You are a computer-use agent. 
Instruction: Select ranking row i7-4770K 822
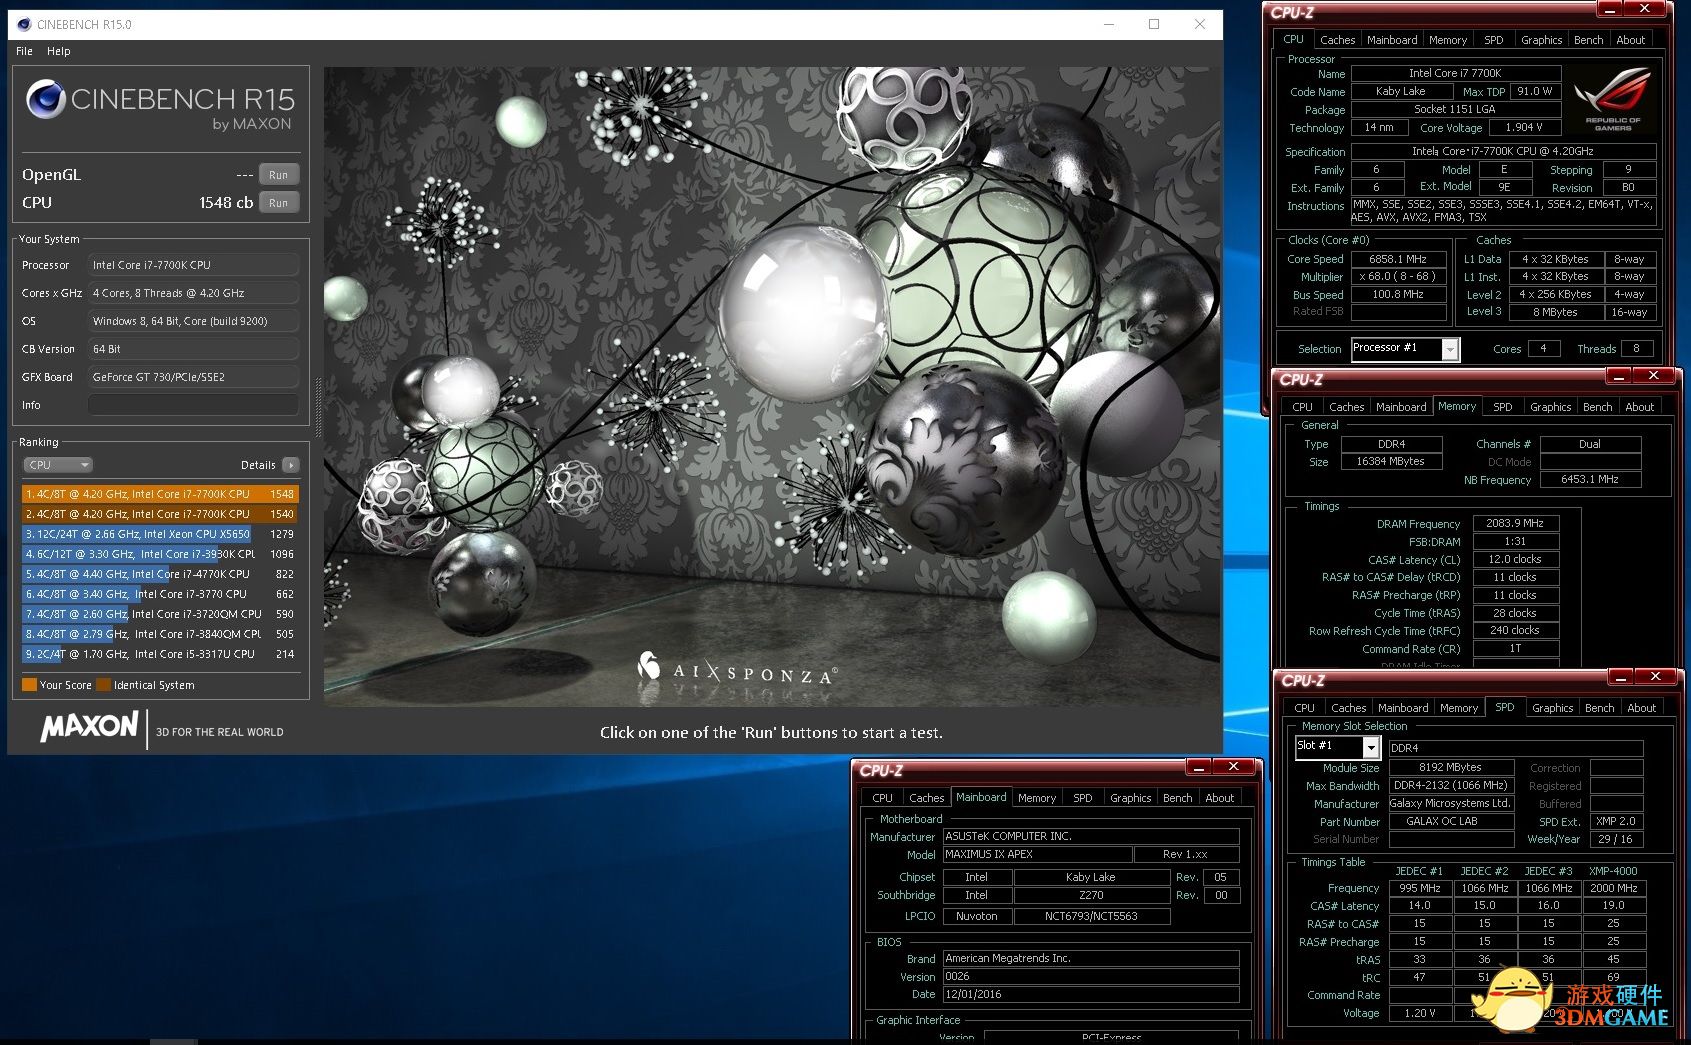160,574
